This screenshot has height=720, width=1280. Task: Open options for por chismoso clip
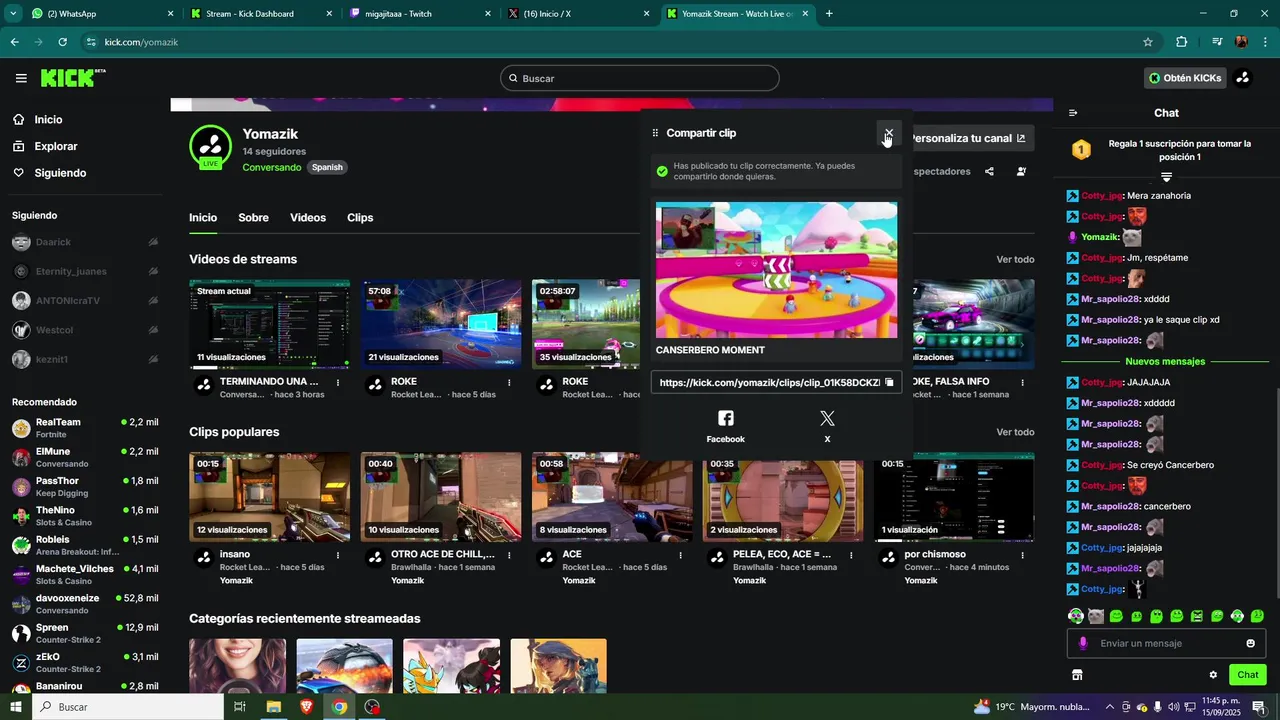pos(1022,555)
